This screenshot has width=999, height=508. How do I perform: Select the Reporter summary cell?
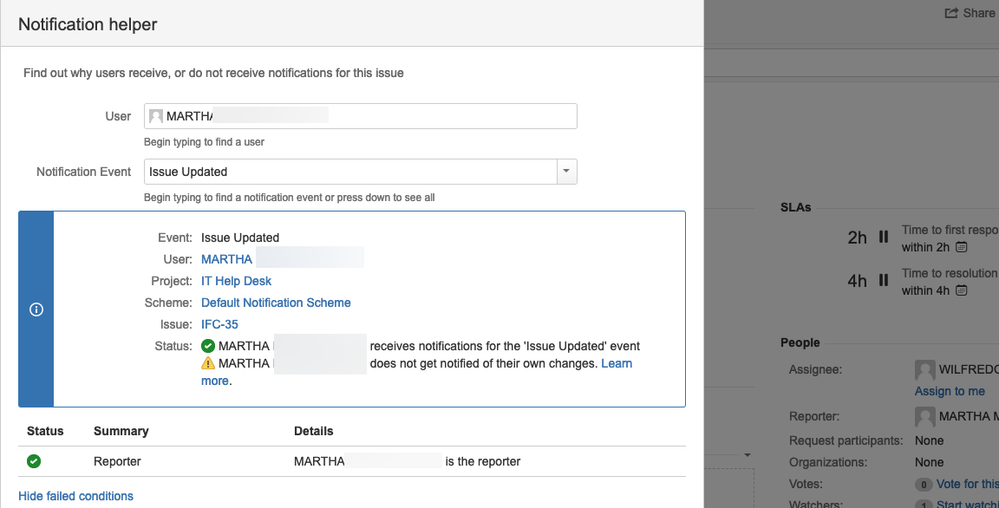point(117,461)
